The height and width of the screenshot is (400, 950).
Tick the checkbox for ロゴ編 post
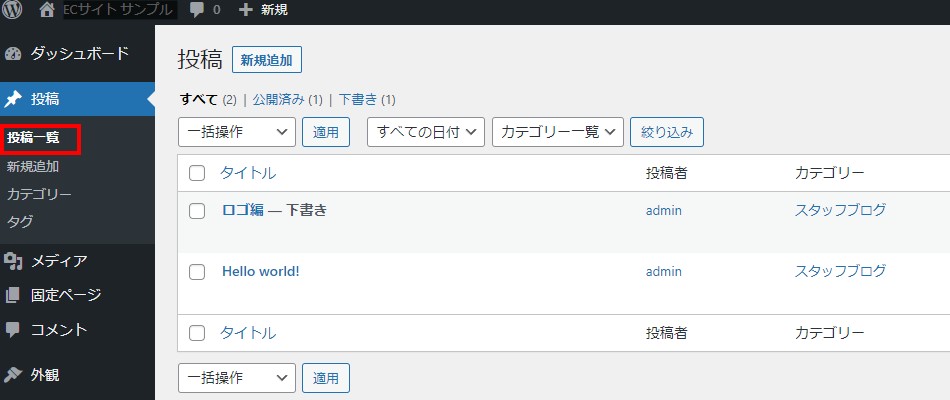coord(197,211)
